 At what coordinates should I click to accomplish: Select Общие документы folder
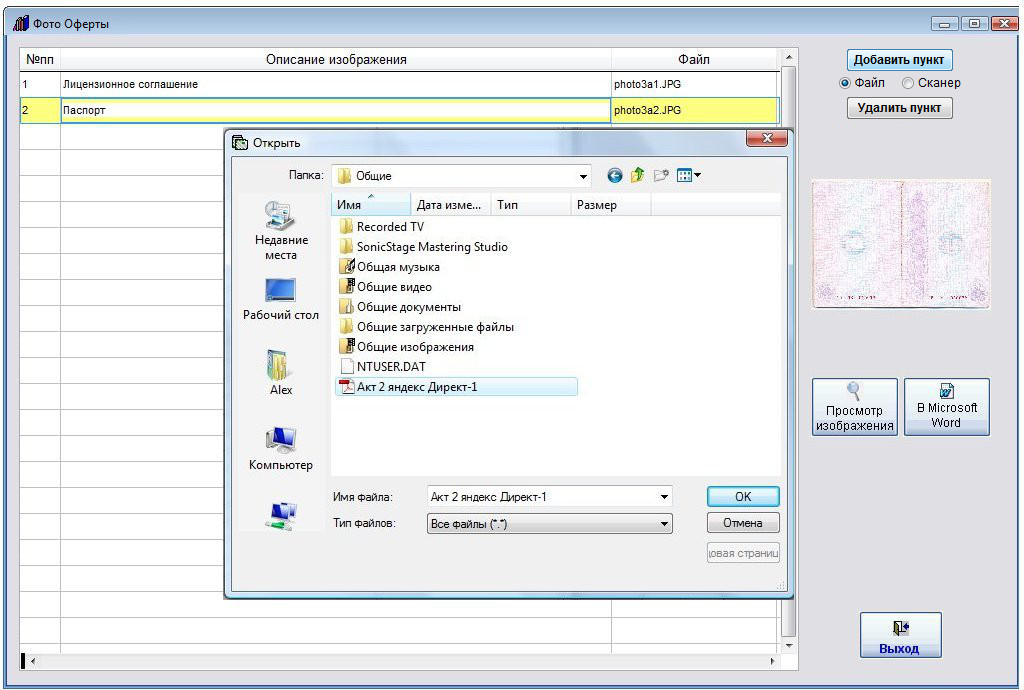pos(400,307)
